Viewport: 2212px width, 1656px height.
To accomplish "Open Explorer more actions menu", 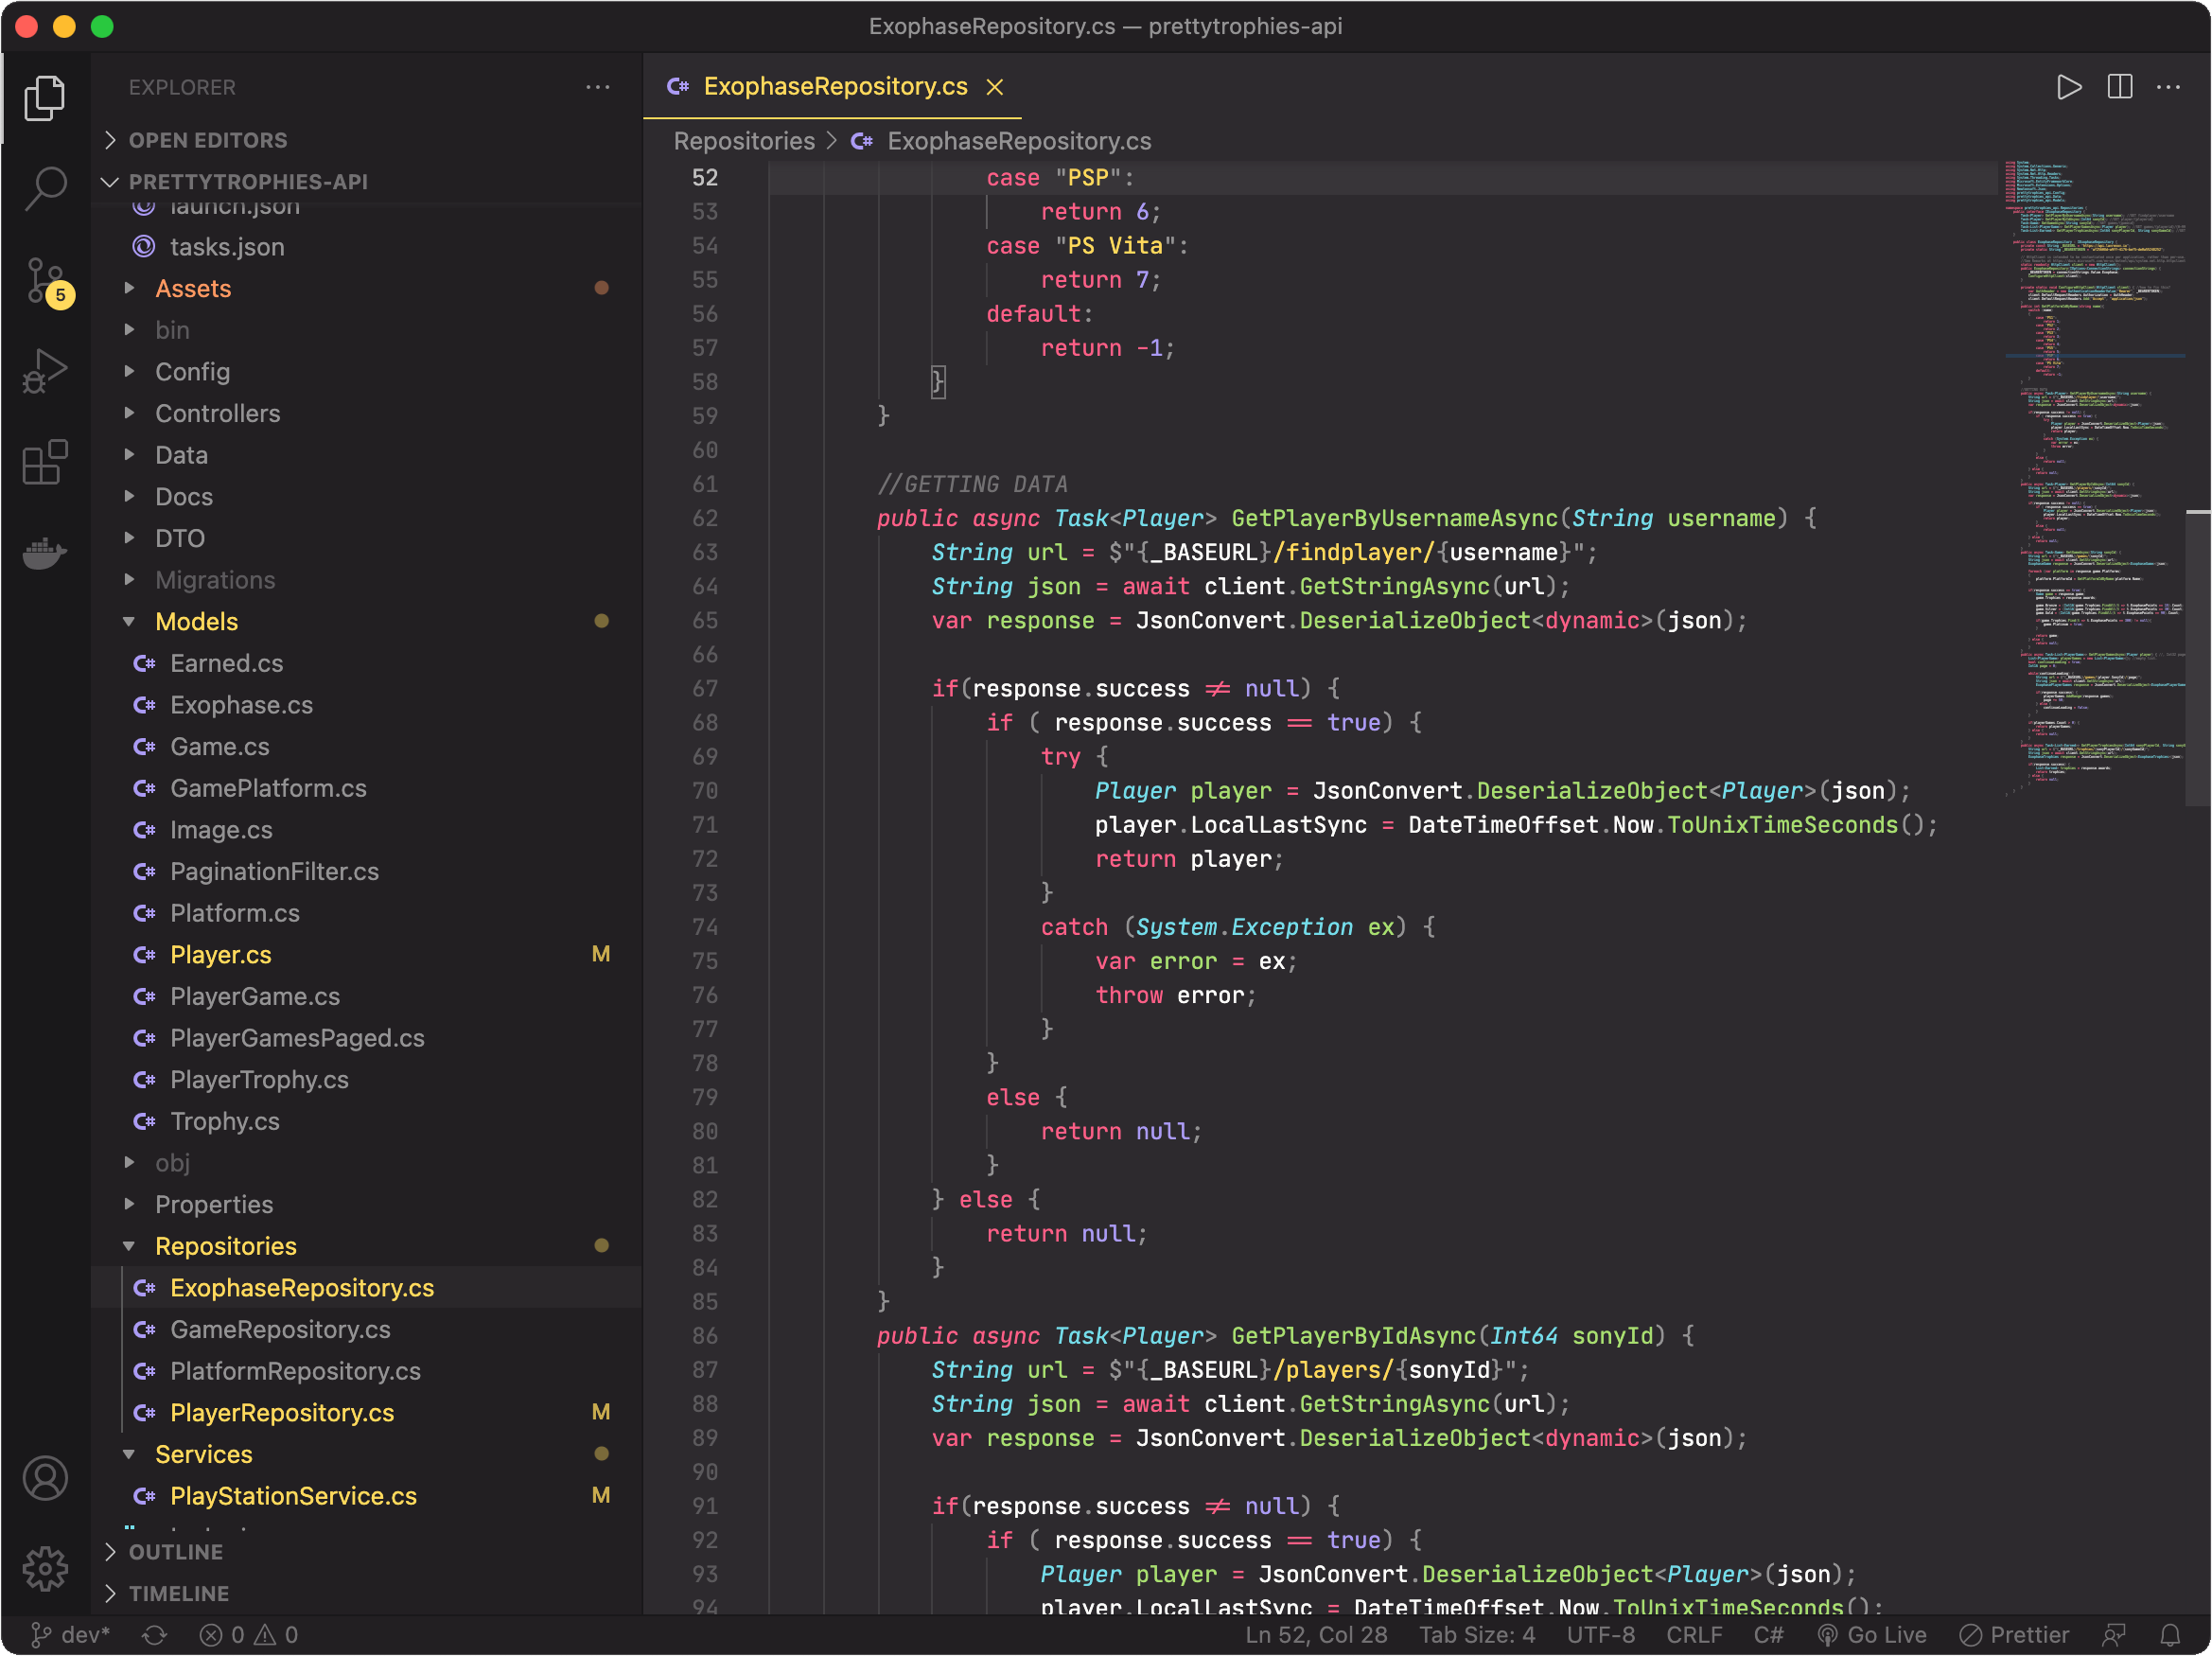I will (x=598, y=87).
